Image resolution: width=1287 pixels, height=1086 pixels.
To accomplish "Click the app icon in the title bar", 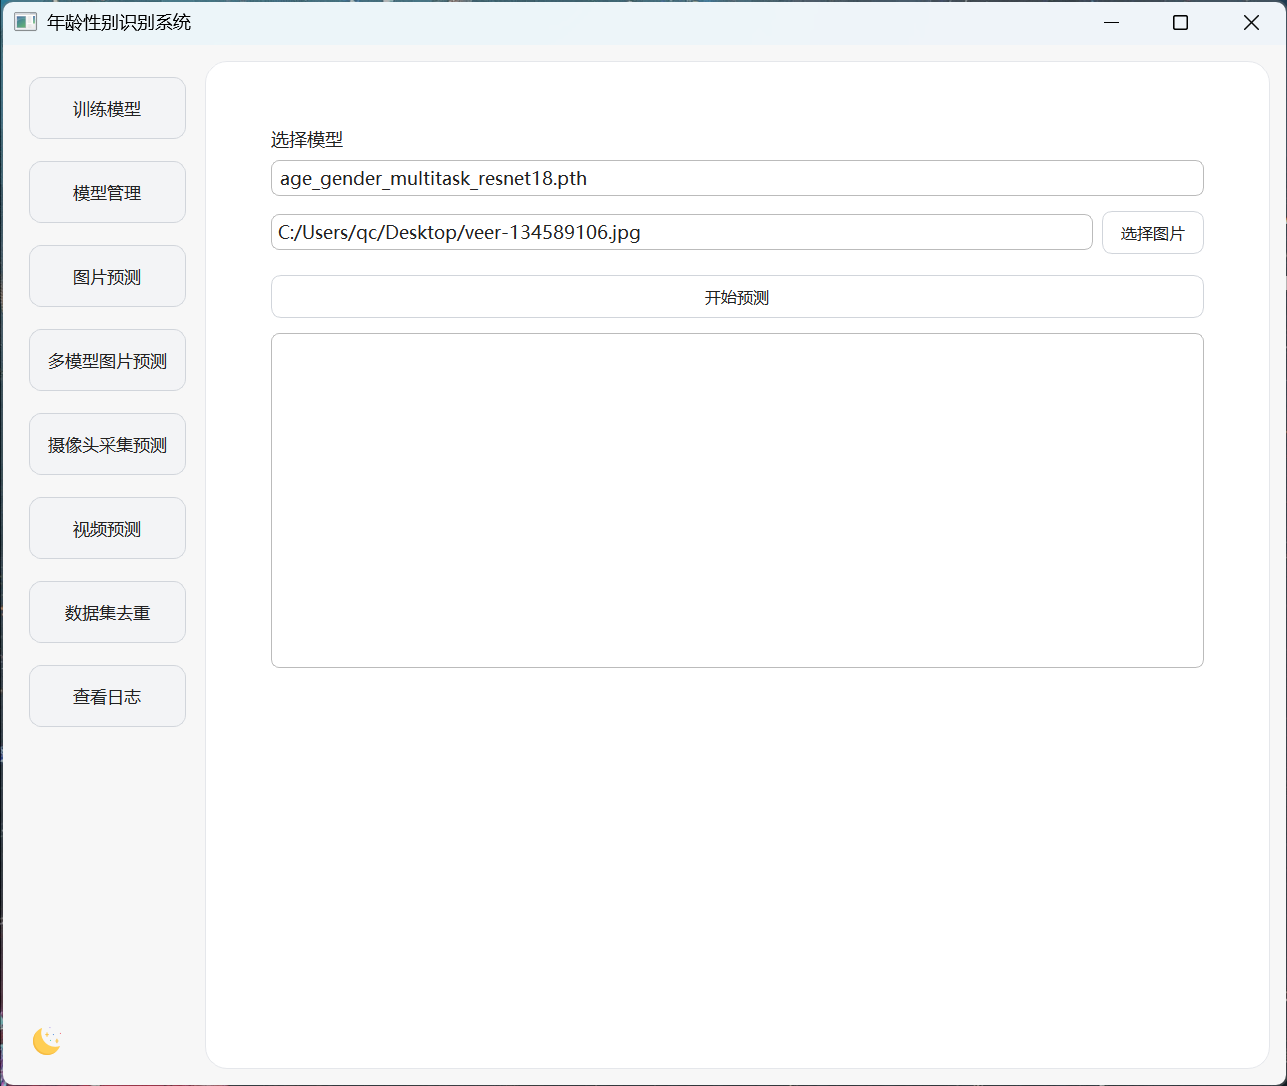I will (x=26, y=22).
